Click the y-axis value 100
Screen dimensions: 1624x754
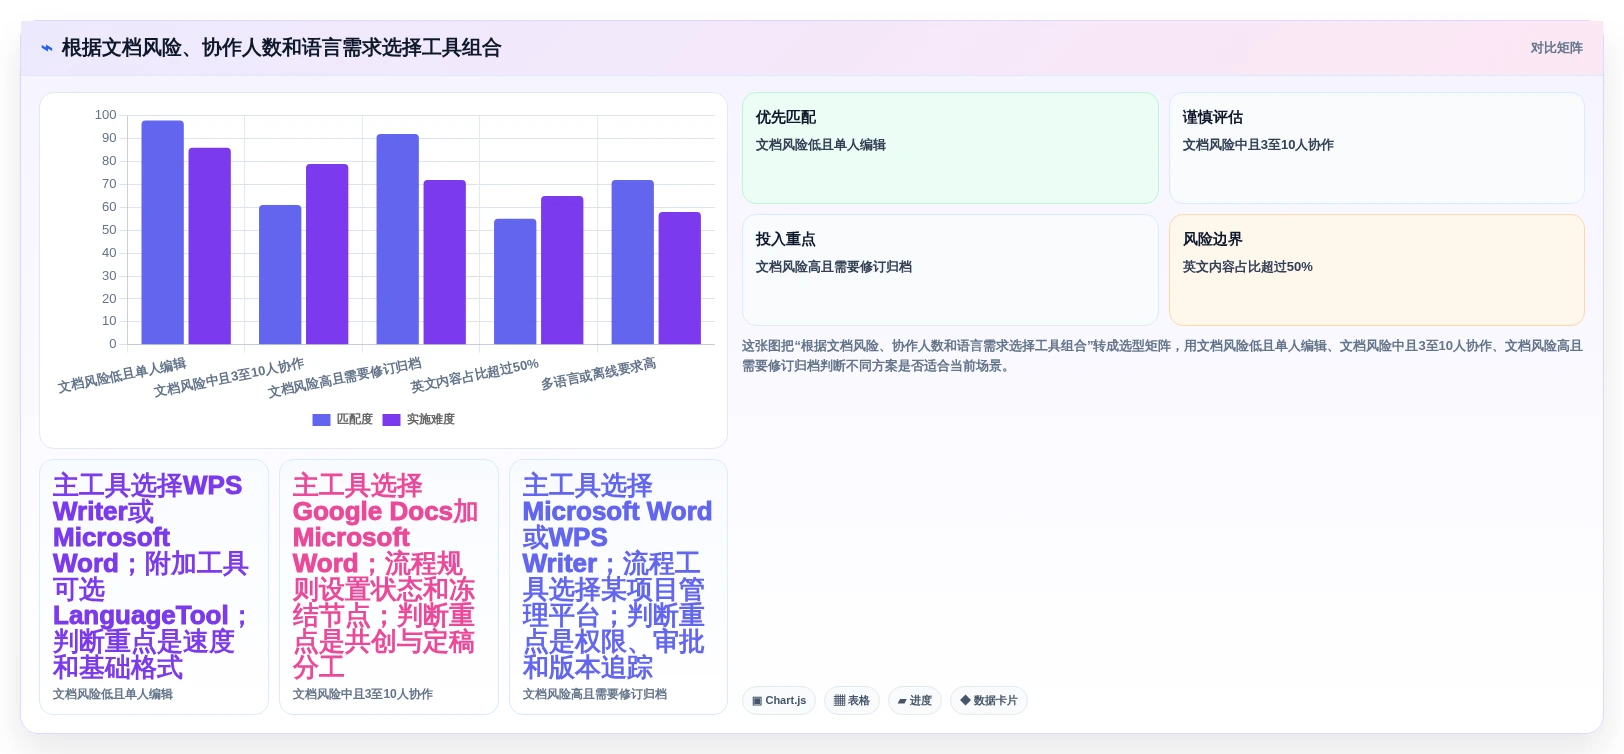click(106, 115)
